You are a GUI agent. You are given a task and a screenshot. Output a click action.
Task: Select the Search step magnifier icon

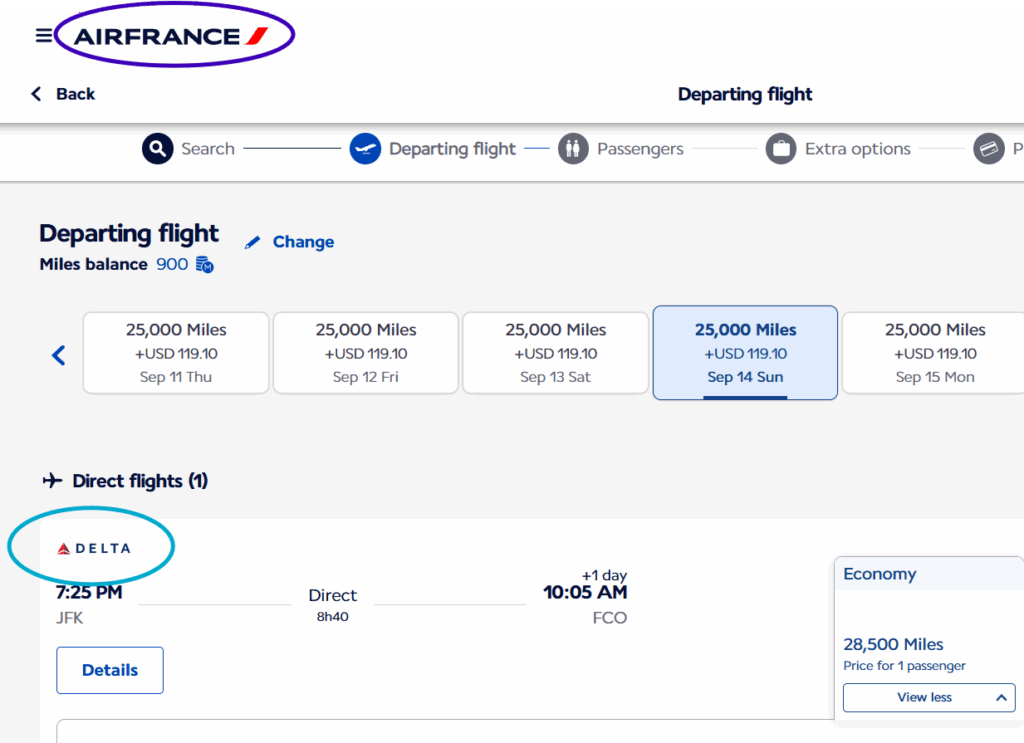click(157, 149)
